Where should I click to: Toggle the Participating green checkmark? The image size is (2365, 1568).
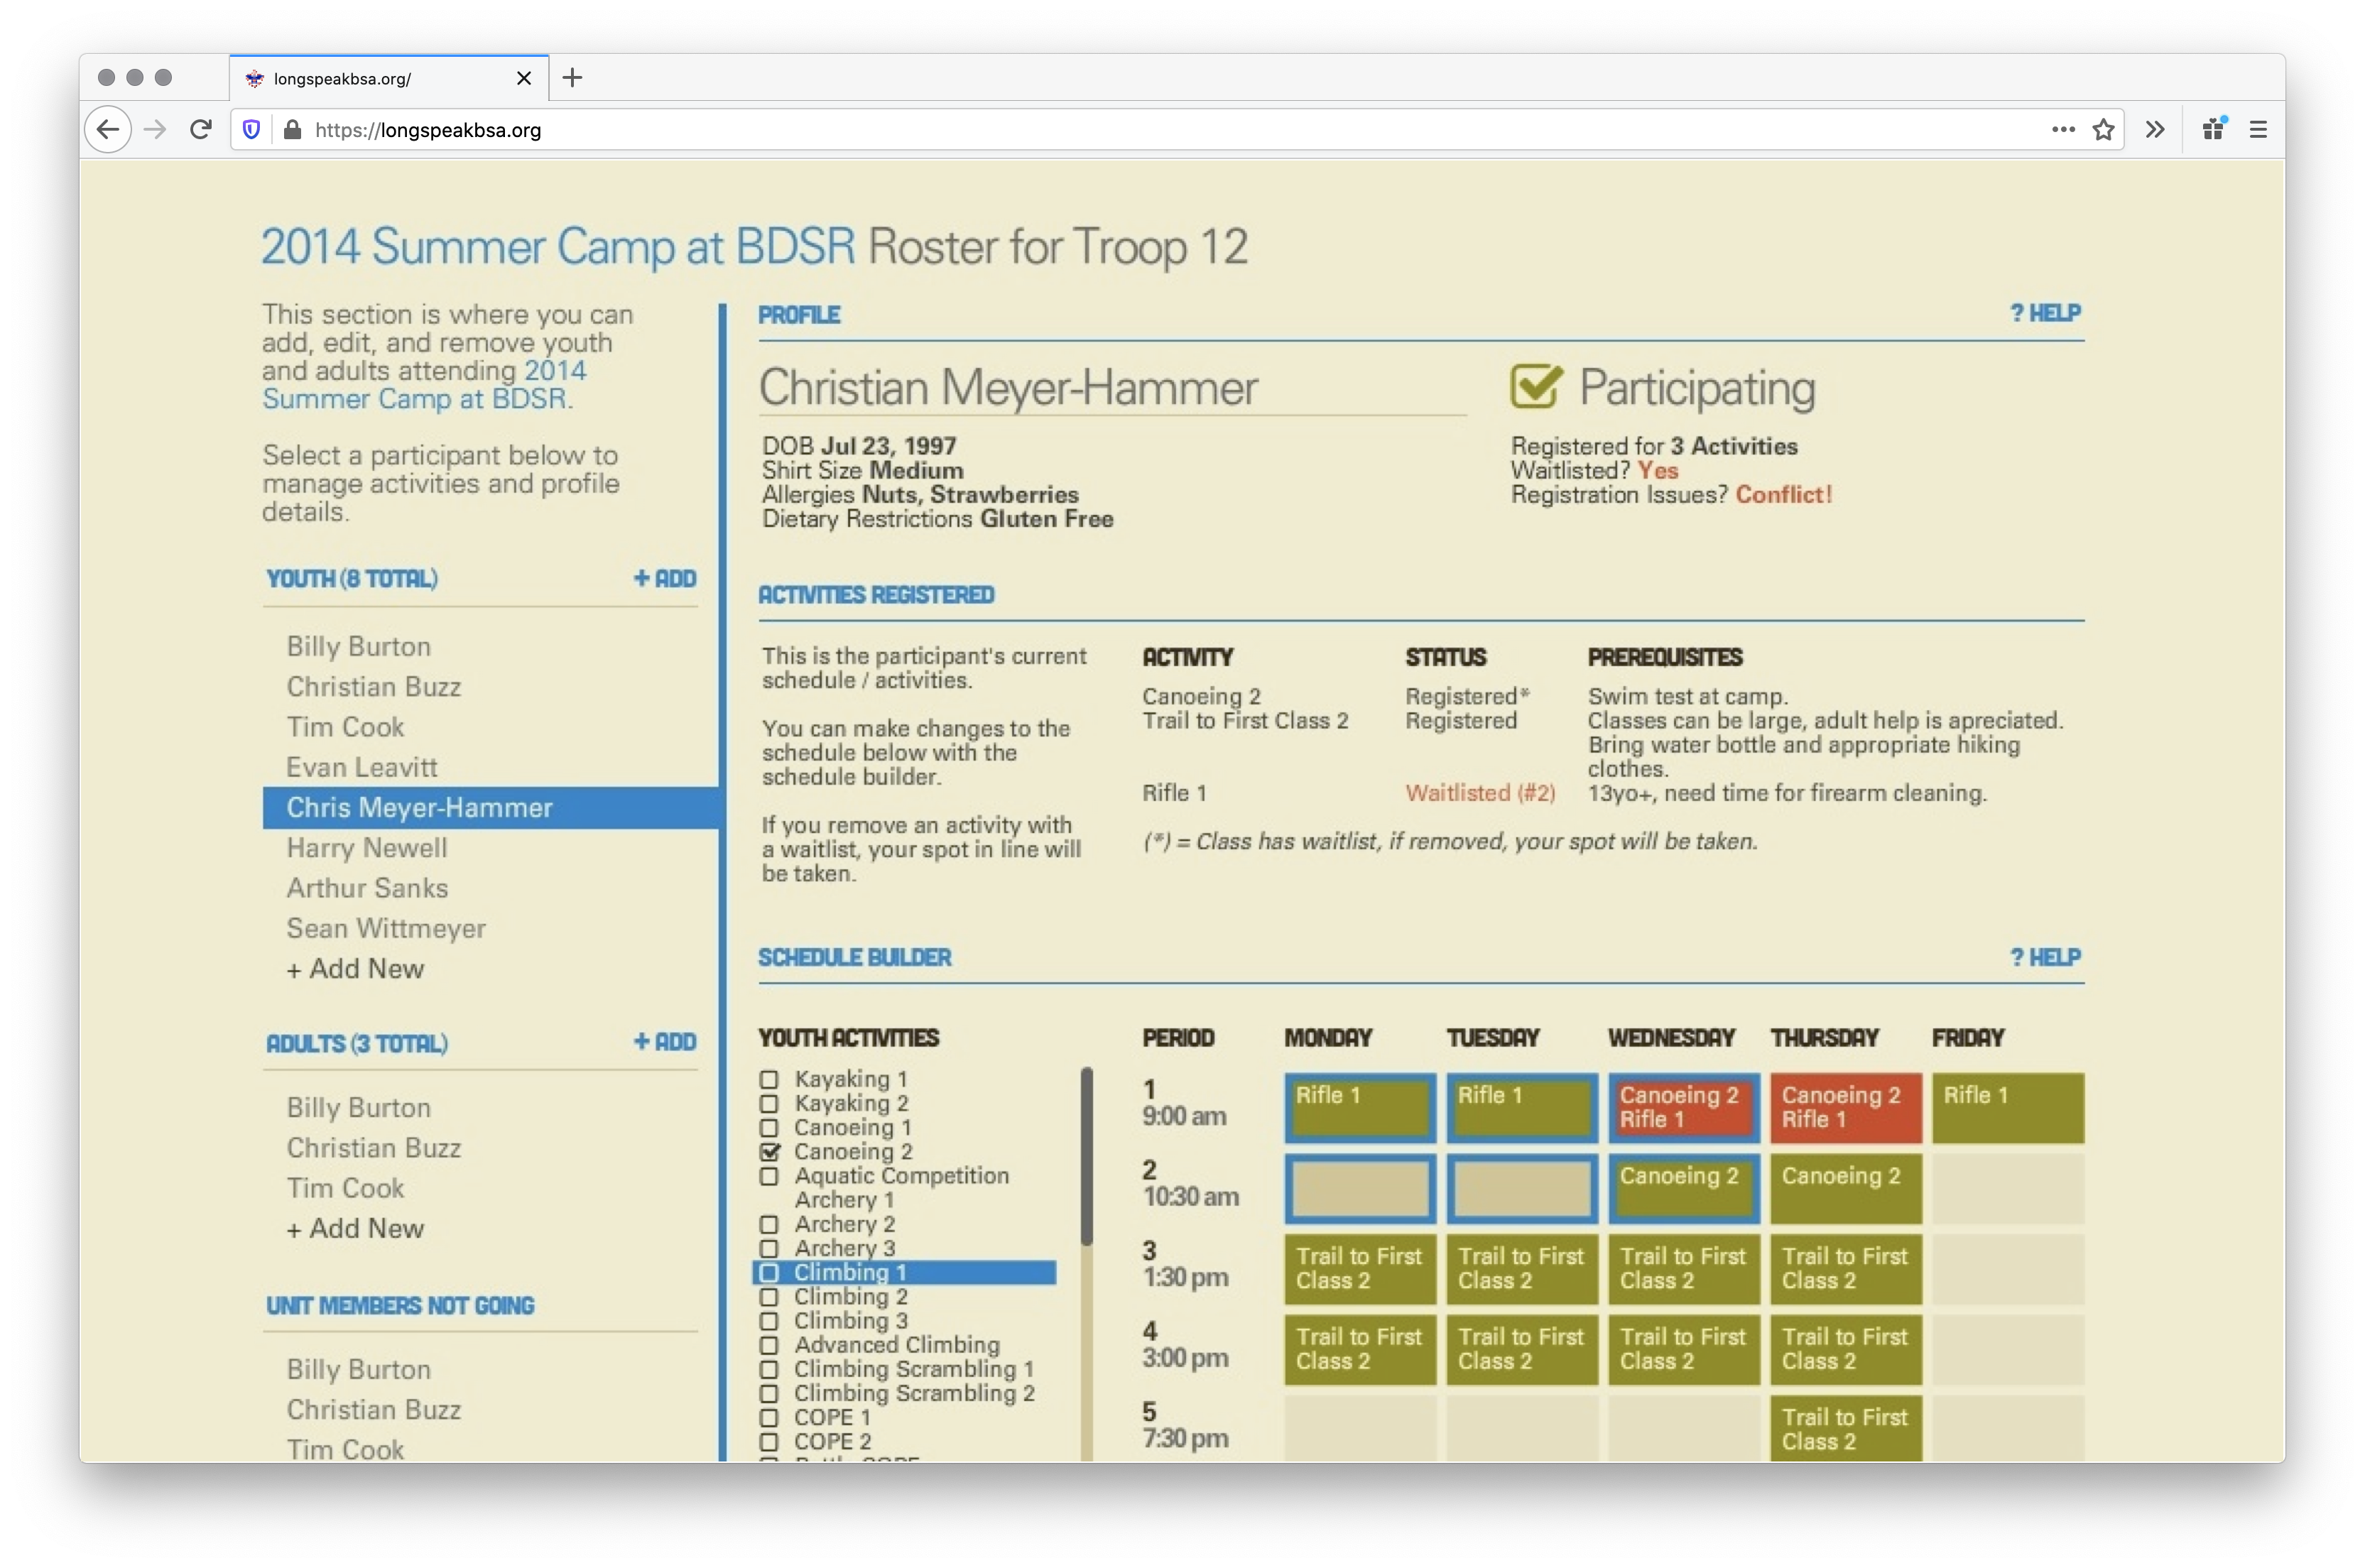click(x=1535, y=387)
